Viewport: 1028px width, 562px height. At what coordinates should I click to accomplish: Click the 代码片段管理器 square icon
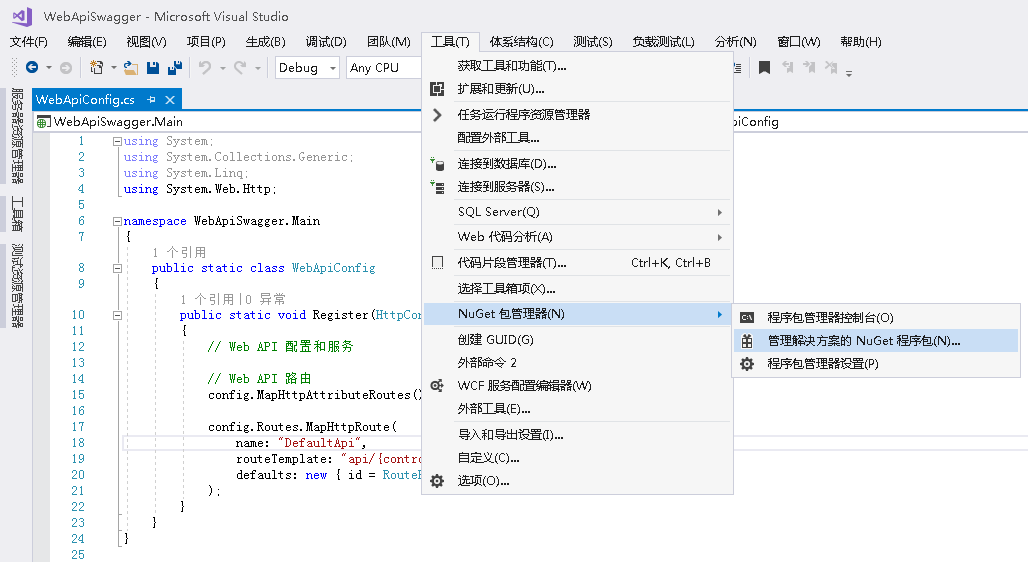[437, 262]
